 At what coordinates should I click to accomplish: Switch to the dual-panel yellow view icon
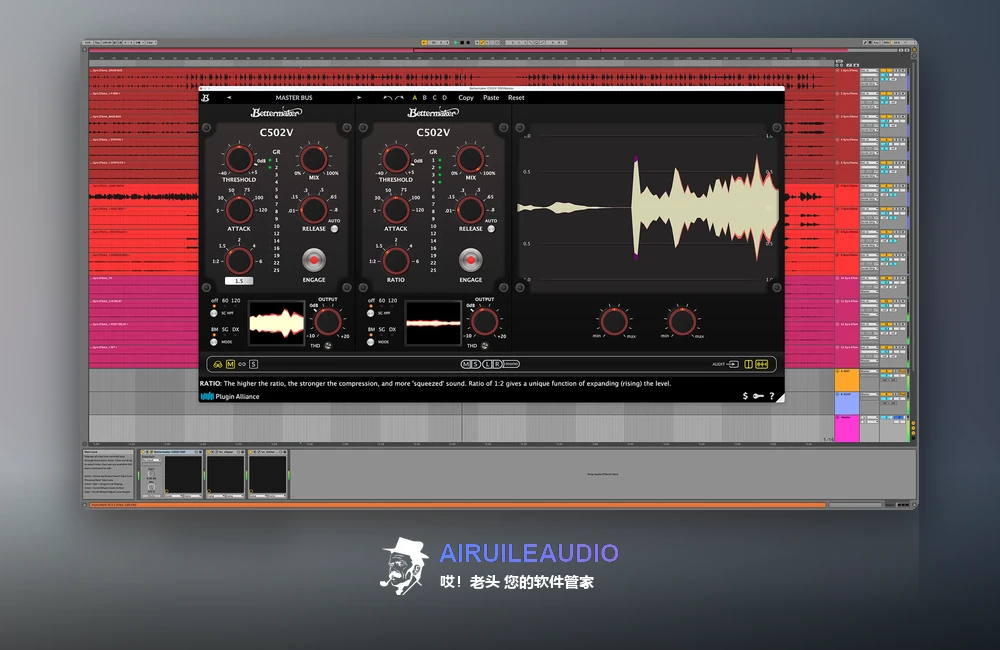click(761, 364)
